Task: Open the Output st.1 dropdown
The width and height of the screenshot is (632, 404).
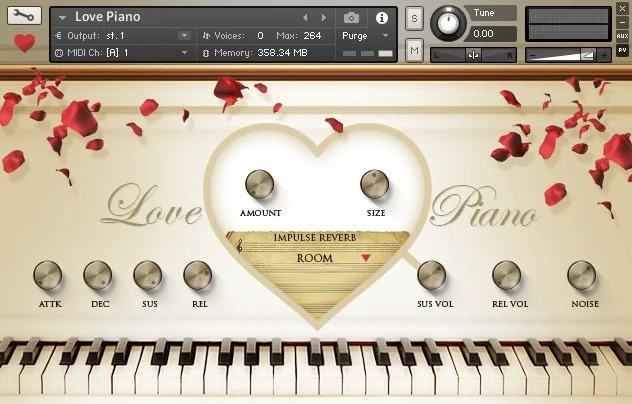Action: click(184, 35)
